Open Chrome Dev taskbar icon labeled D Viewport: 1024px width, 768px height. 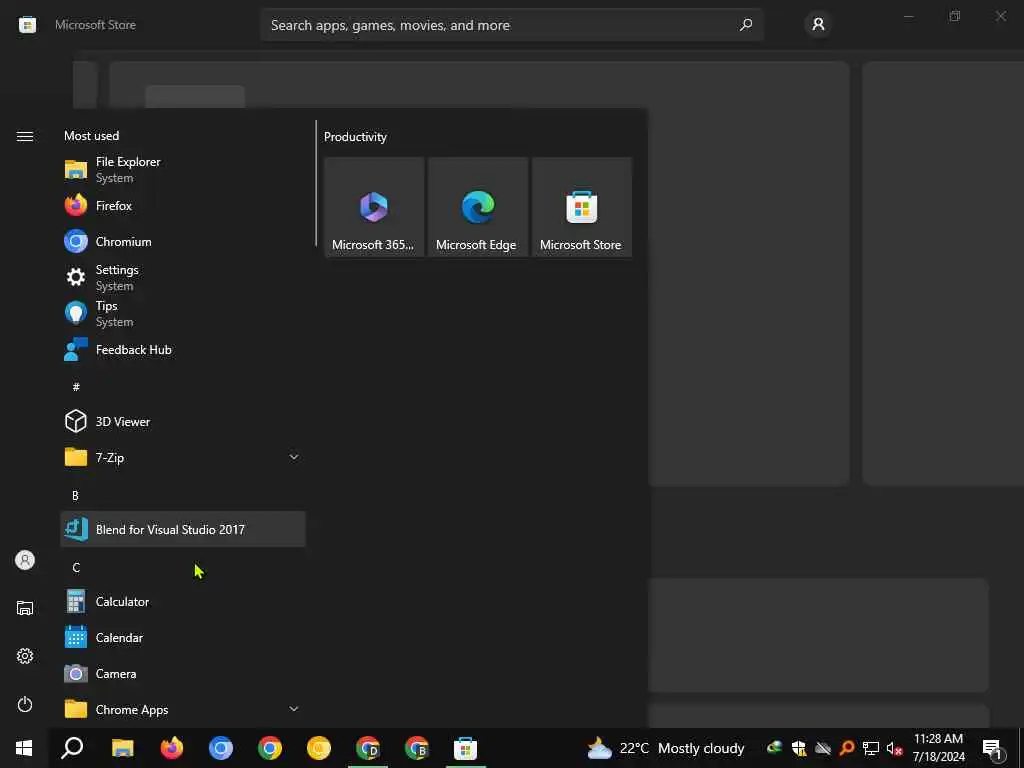point(368,748)
